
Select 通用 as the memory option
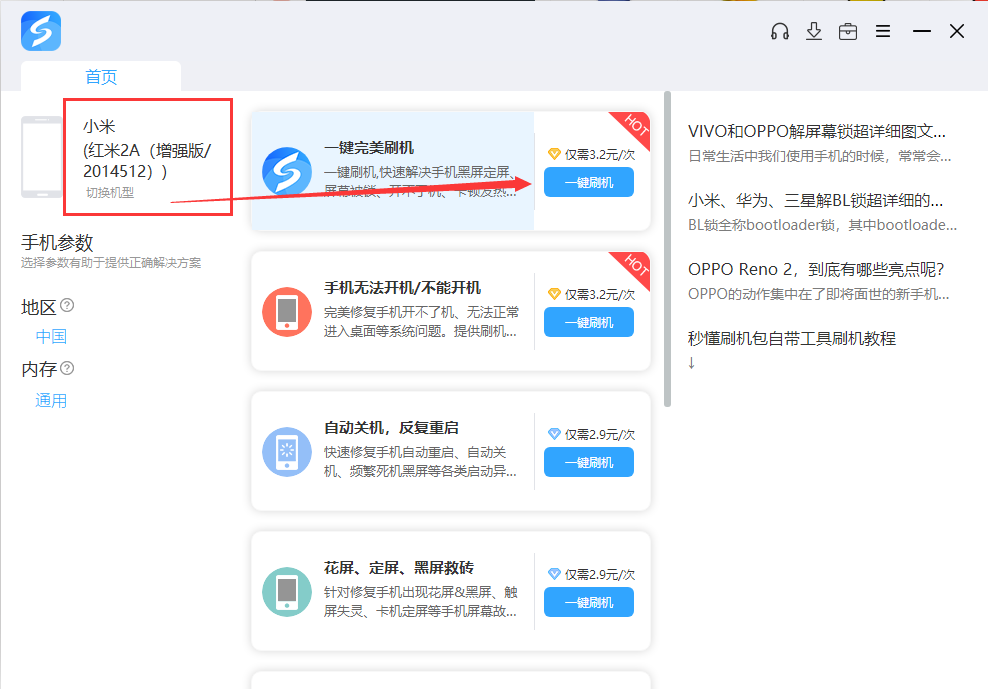(x=50, y=398)
